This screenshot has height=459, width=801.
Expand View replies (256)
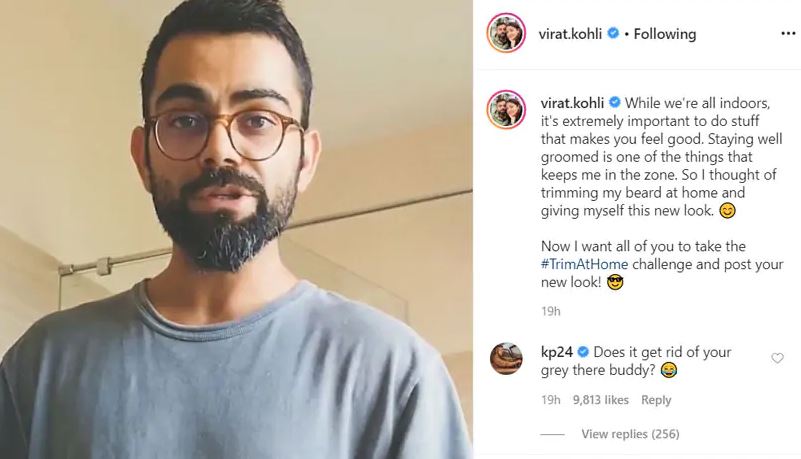[630, 434]
